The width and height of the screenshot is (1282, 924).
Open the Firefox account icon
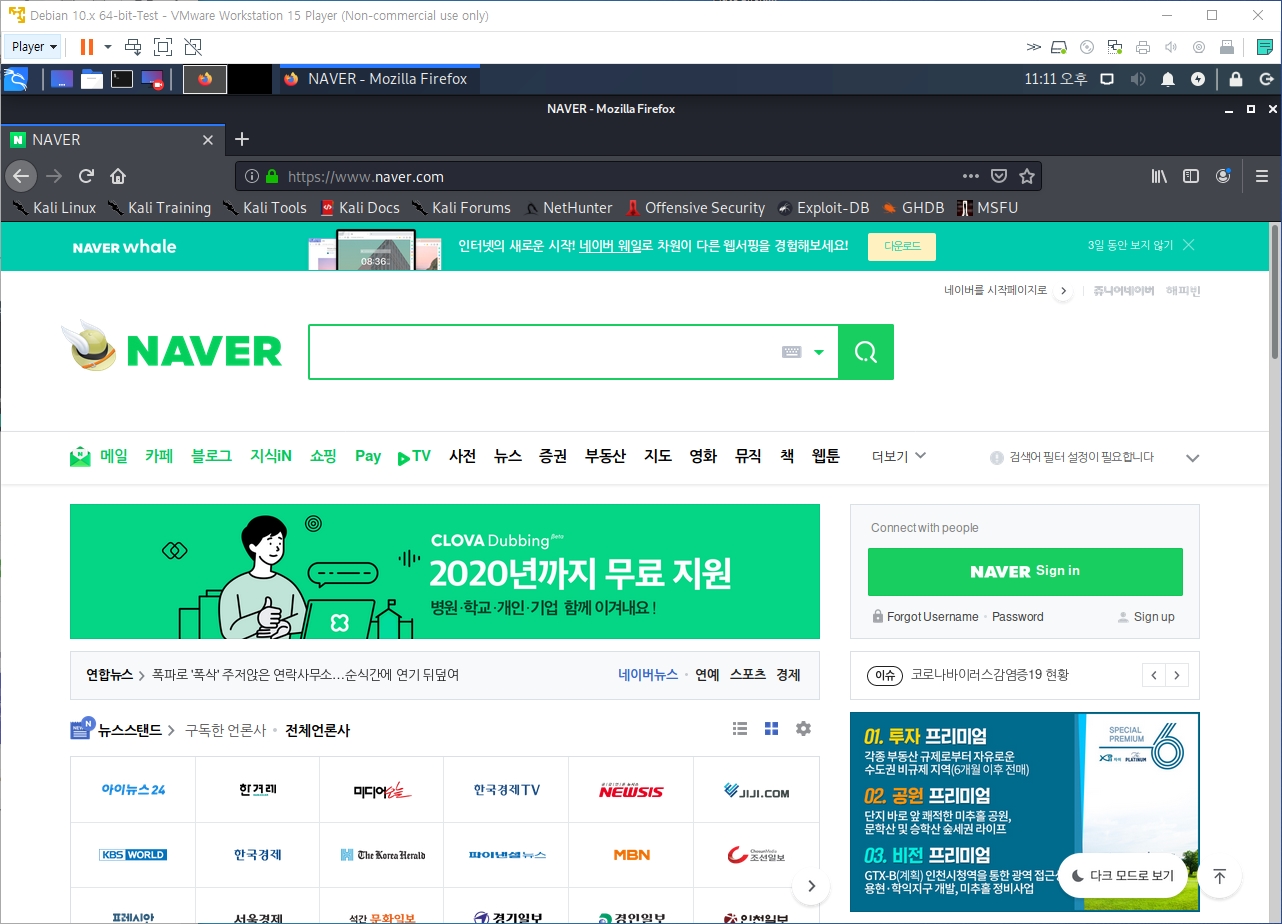(1223, 176)
